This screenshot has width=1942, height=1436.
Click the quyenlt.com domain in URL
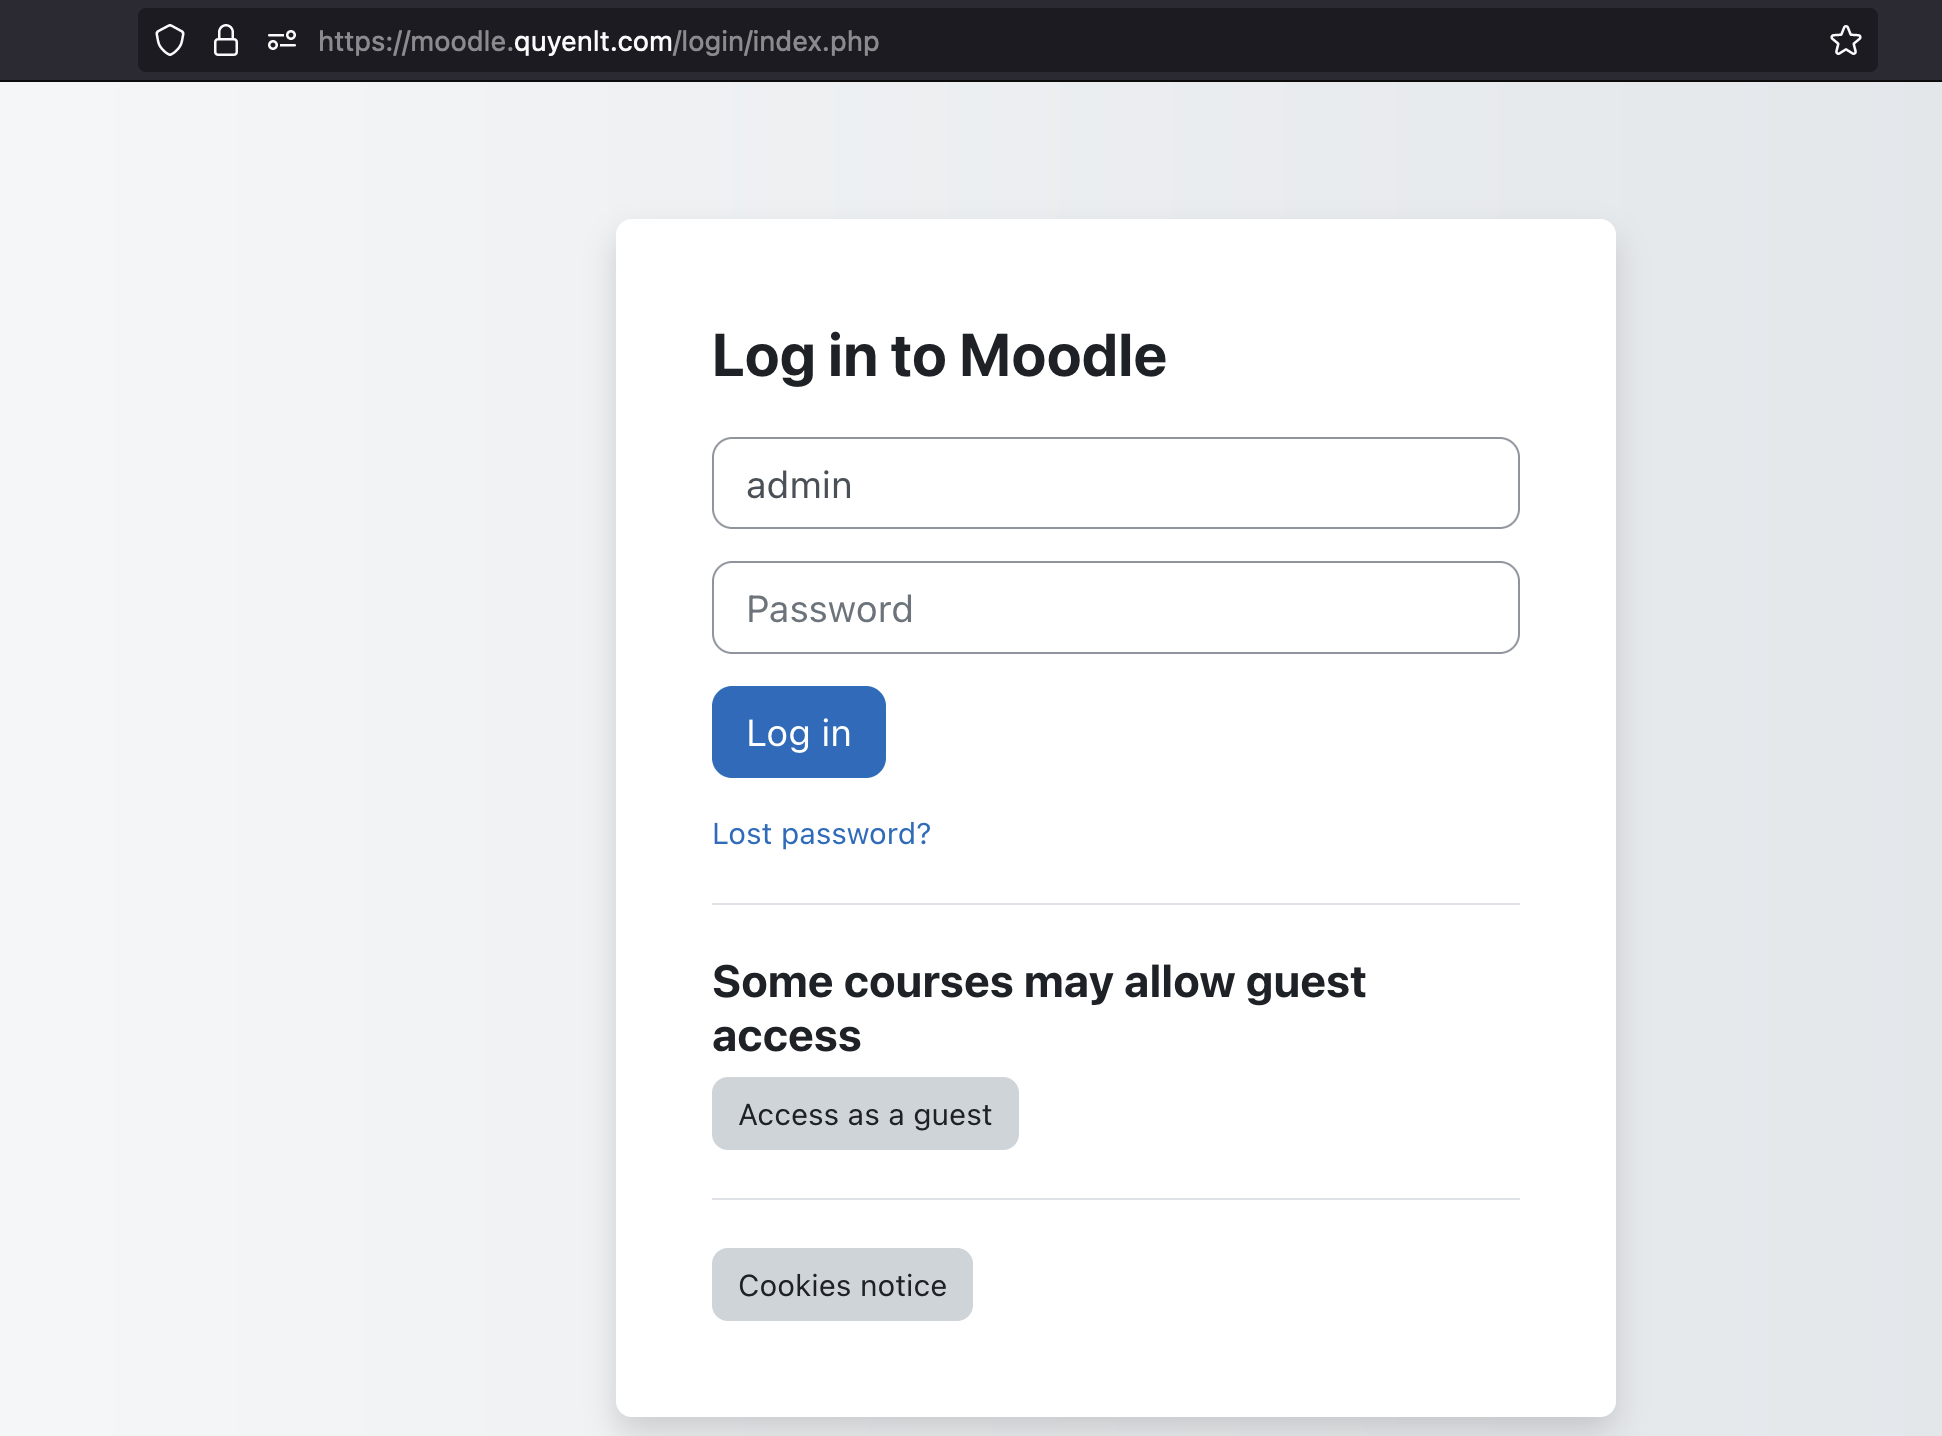[x=592, y=41]
